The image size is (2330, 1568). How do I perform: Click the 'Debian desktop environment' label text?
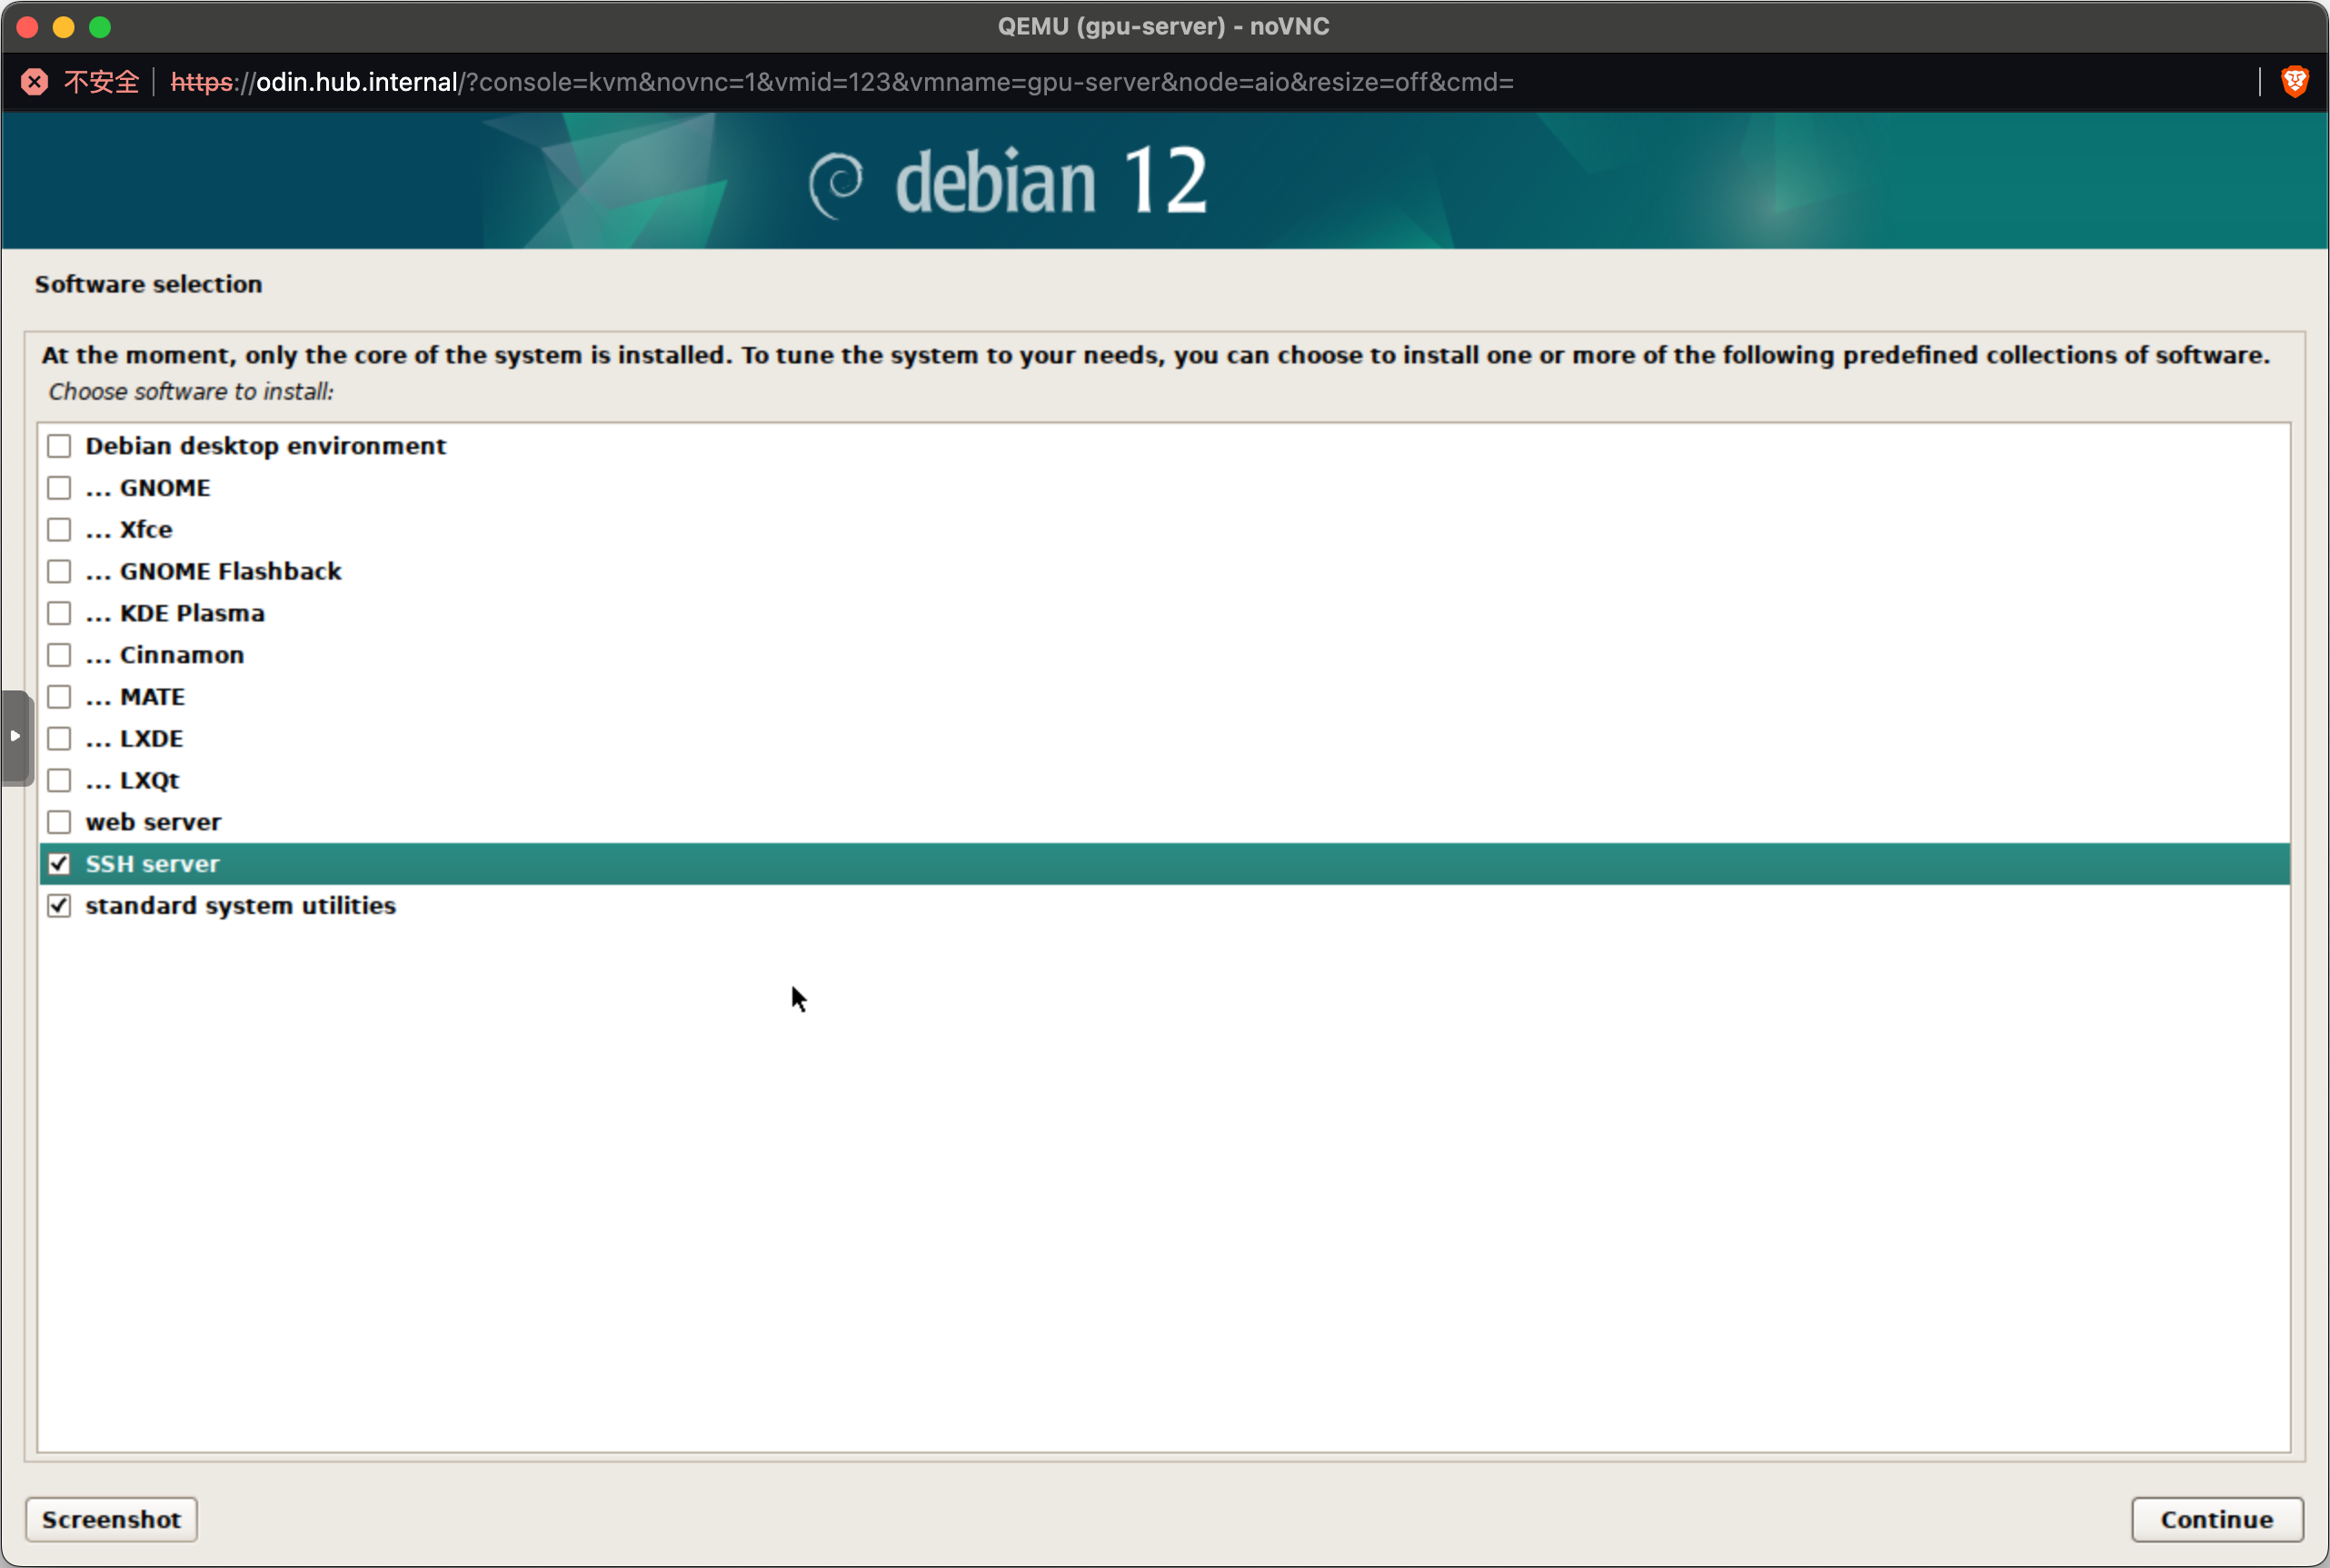(x=266, y=446)
